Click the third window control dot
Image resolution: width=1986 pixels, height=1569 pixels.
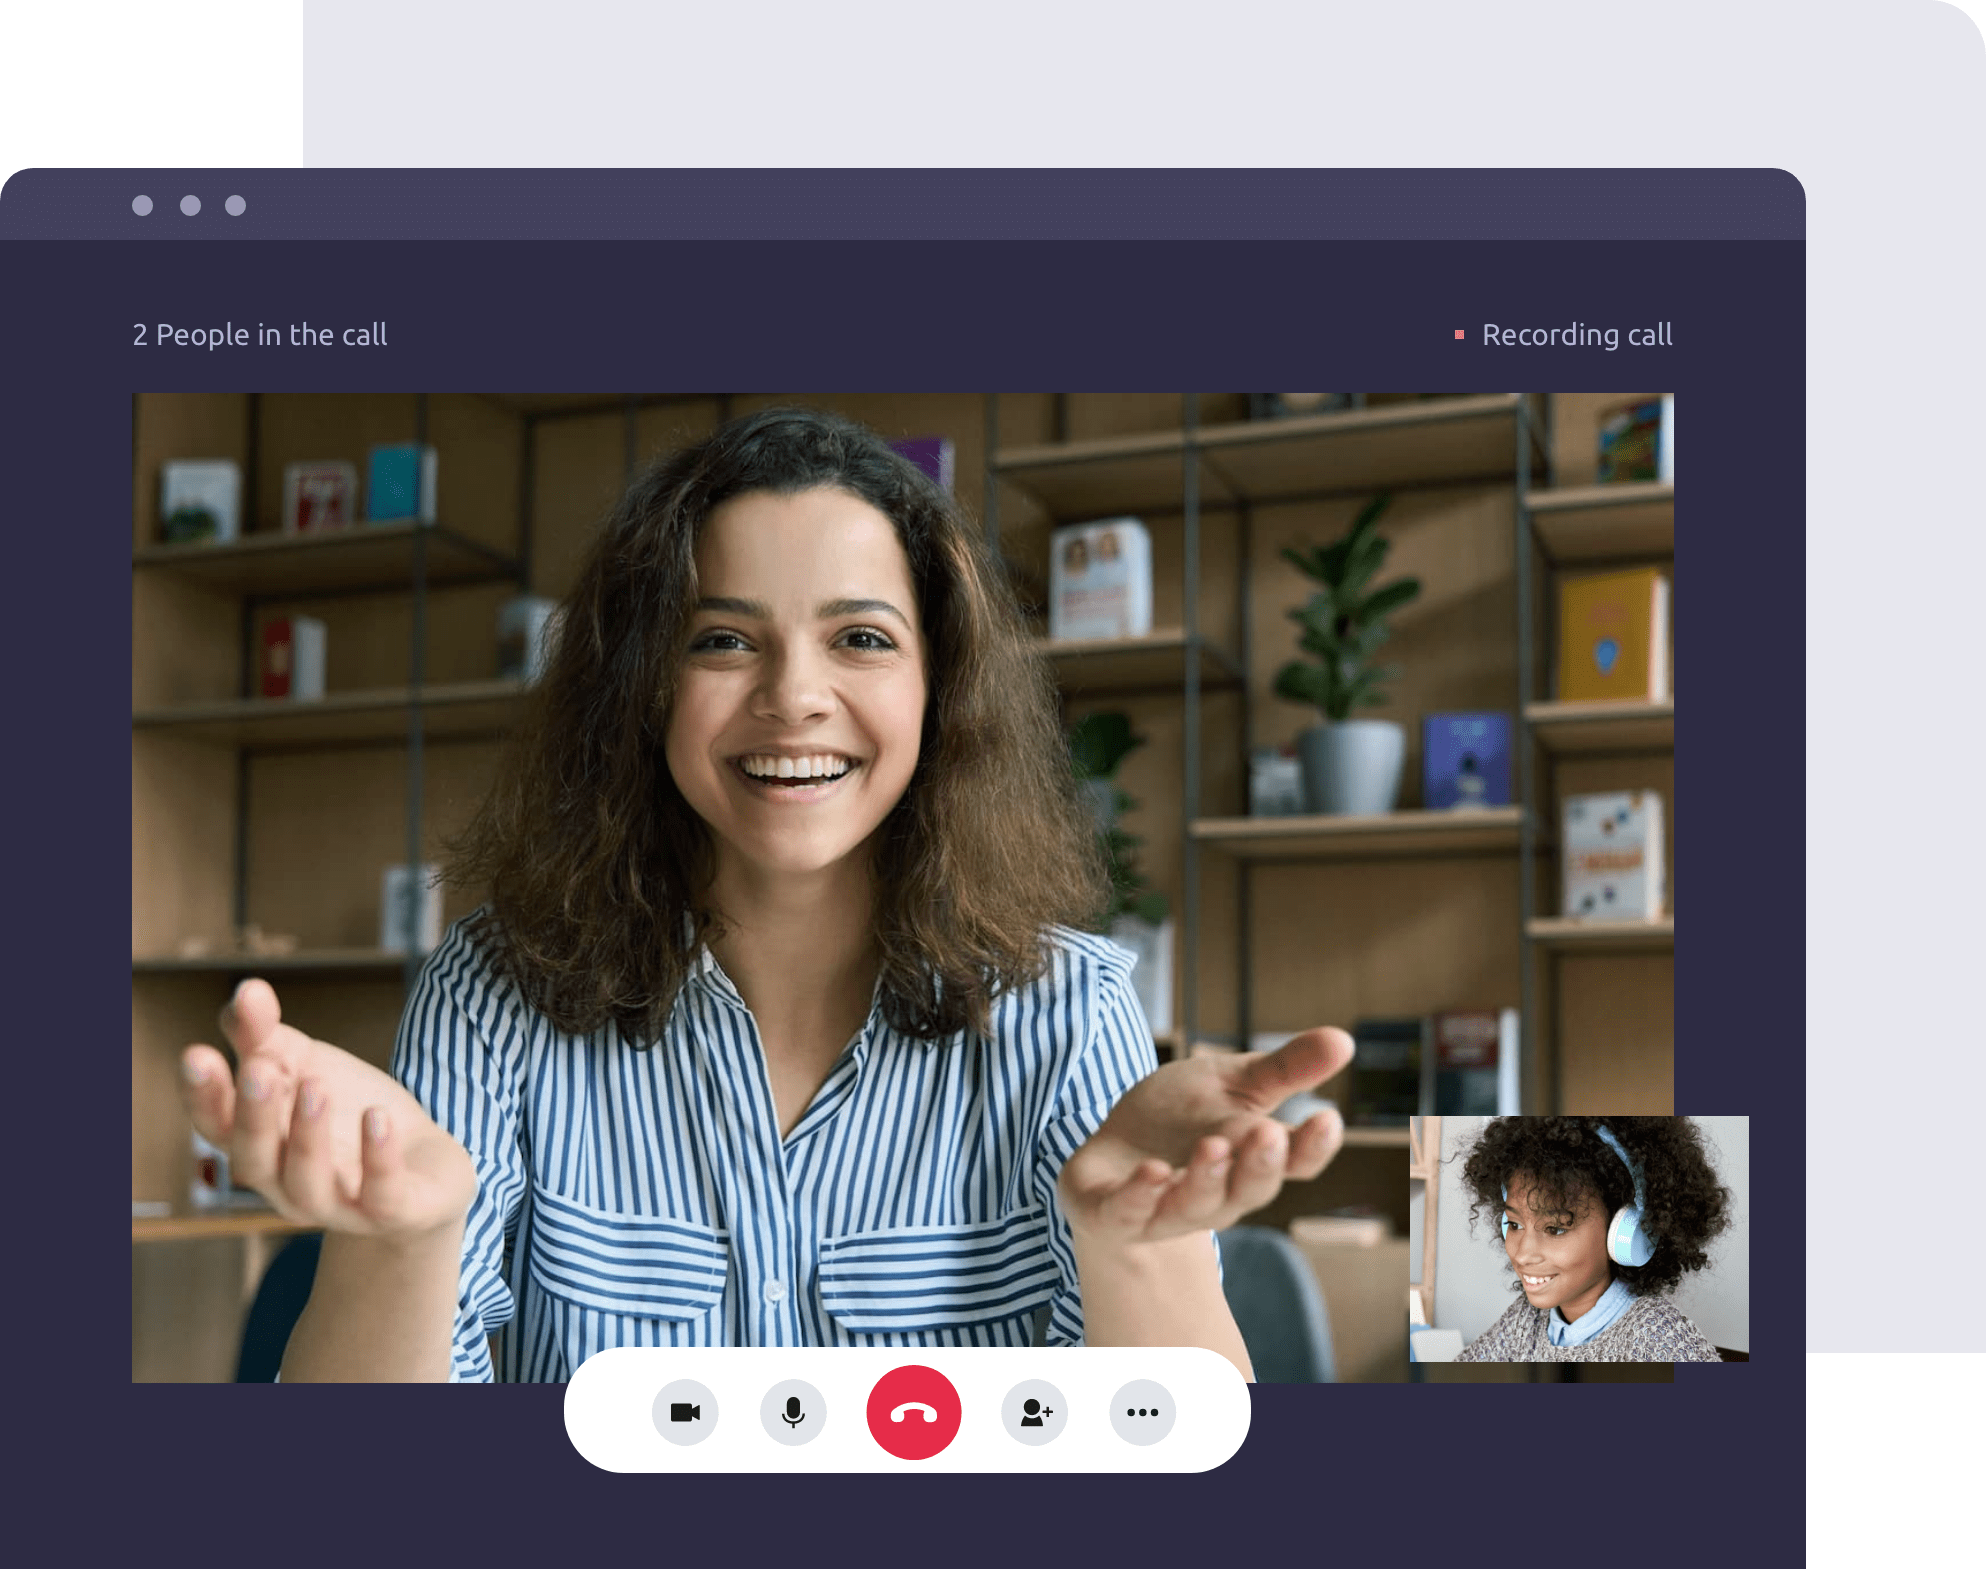pos(235,205)
